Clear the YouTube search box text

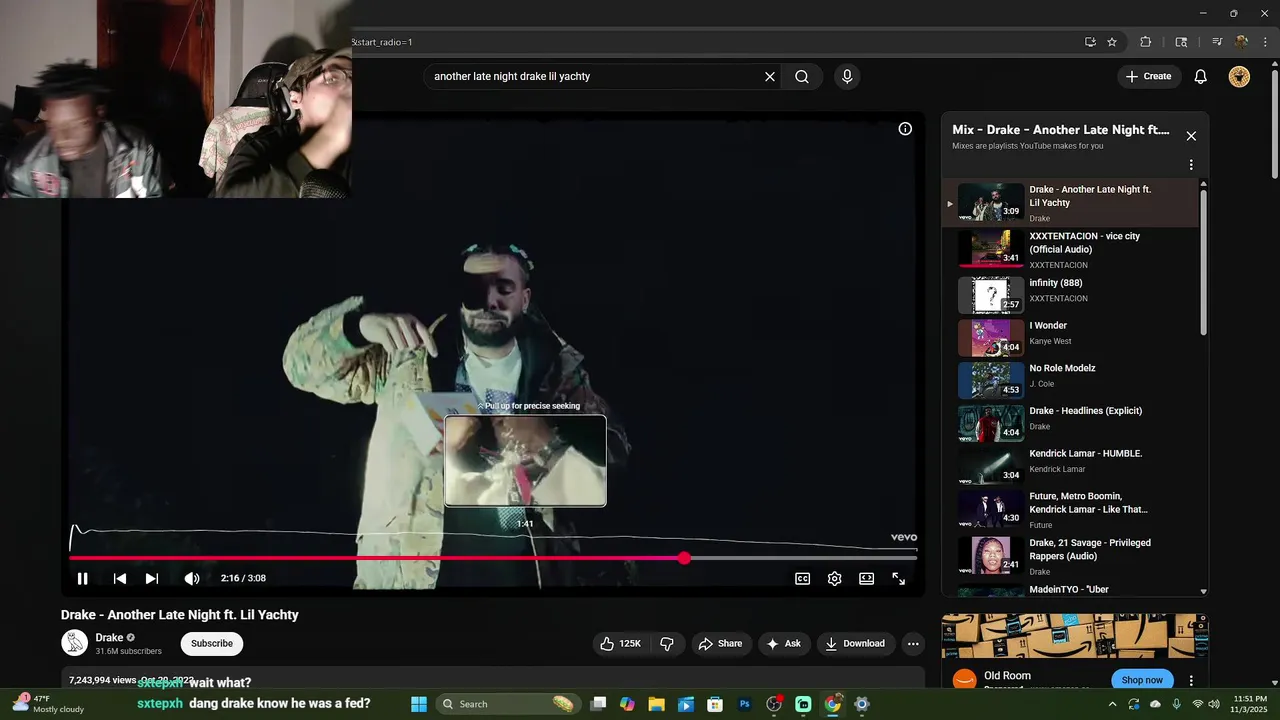click(x=770, y=76)
